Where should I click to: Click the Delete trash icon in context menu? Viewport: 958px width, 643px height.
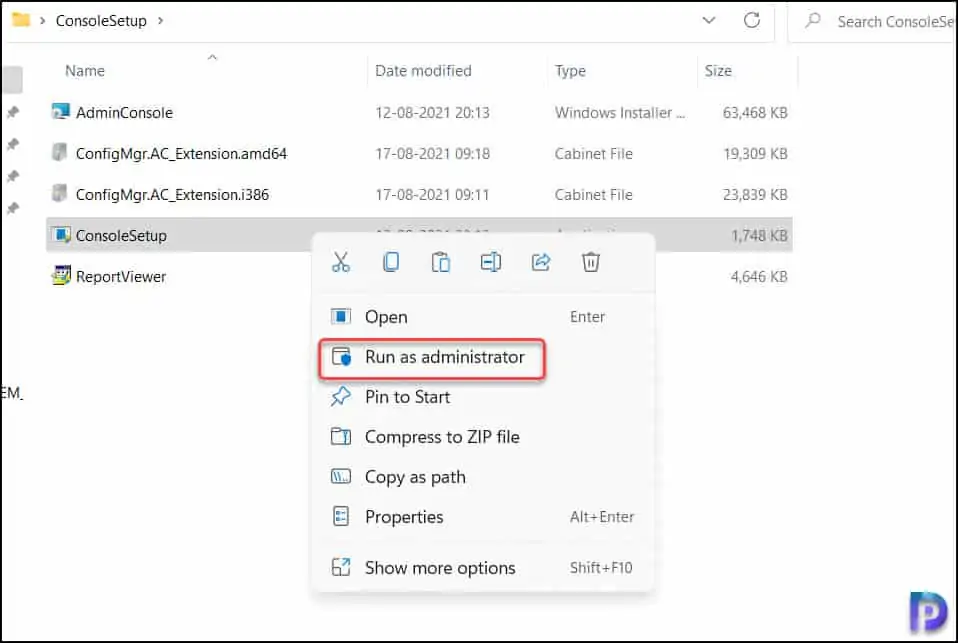[590, 262]
